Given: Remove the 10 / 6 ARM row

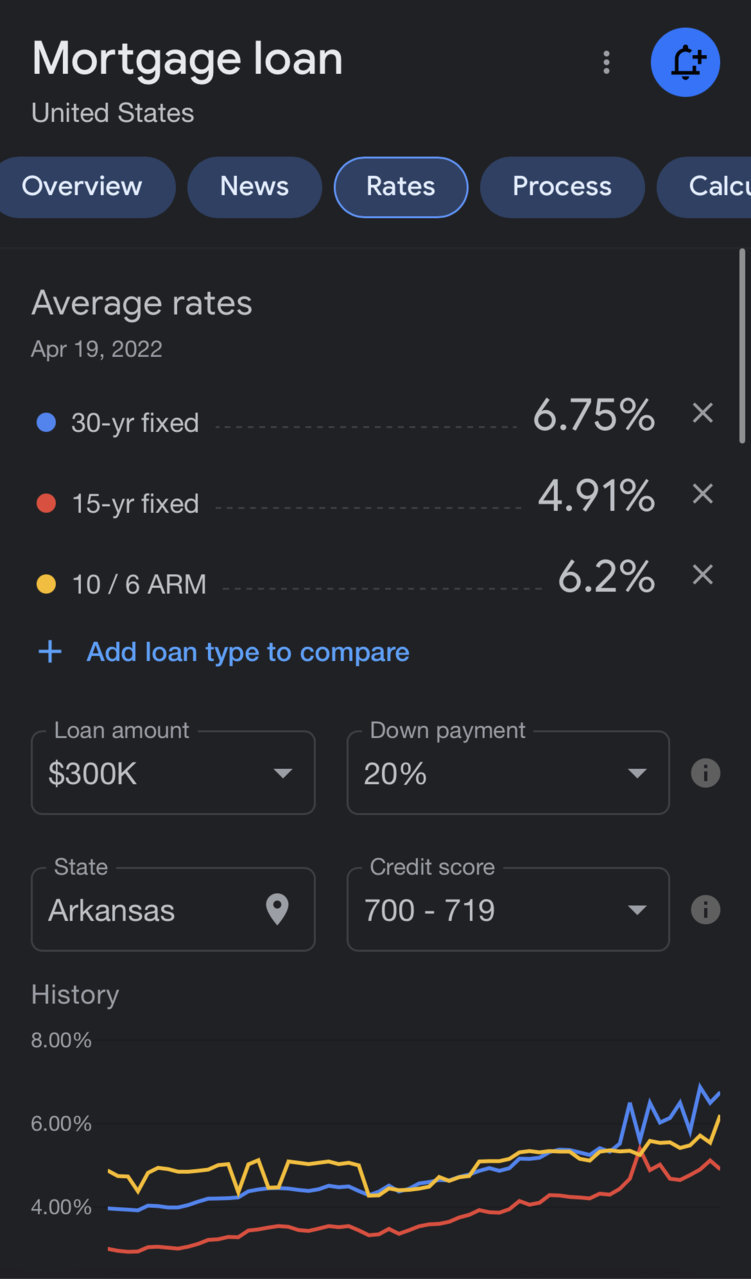Looking at the screenshot, I should tap(703, 575).
